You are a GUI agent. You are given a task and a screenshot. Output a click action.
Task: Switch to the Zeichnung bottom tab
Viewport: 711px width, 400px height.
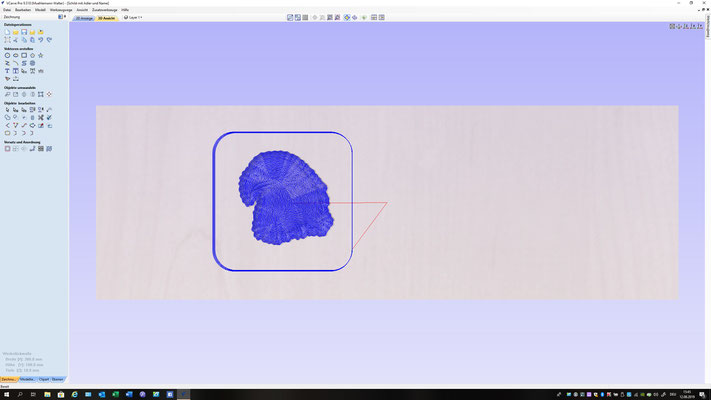coord(9,379)
